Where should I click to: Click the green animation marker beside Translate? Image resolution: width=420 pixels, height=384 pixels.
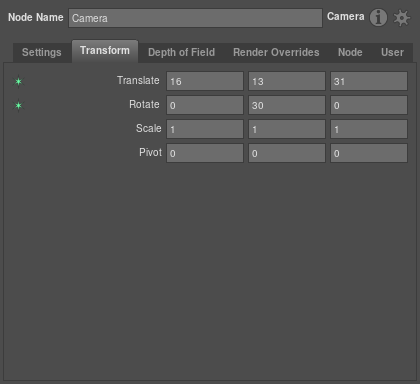pyautogui.click(x=19, y=81)
